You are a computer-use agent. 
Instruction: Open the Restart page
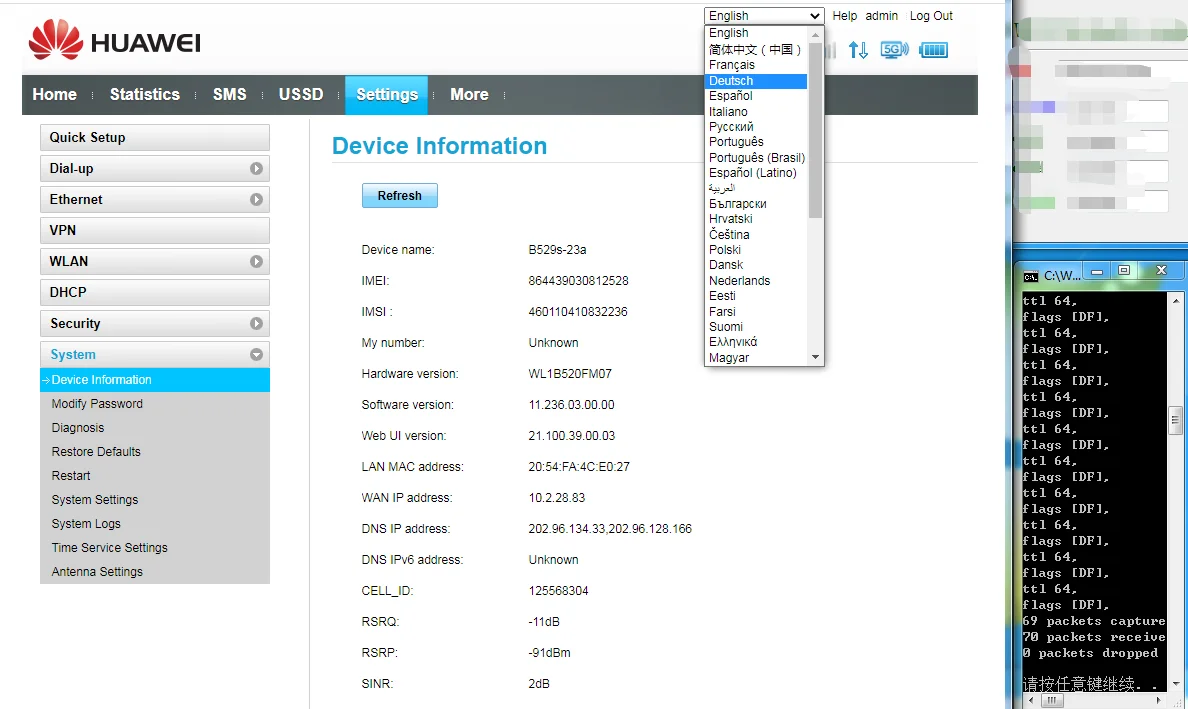71,476
